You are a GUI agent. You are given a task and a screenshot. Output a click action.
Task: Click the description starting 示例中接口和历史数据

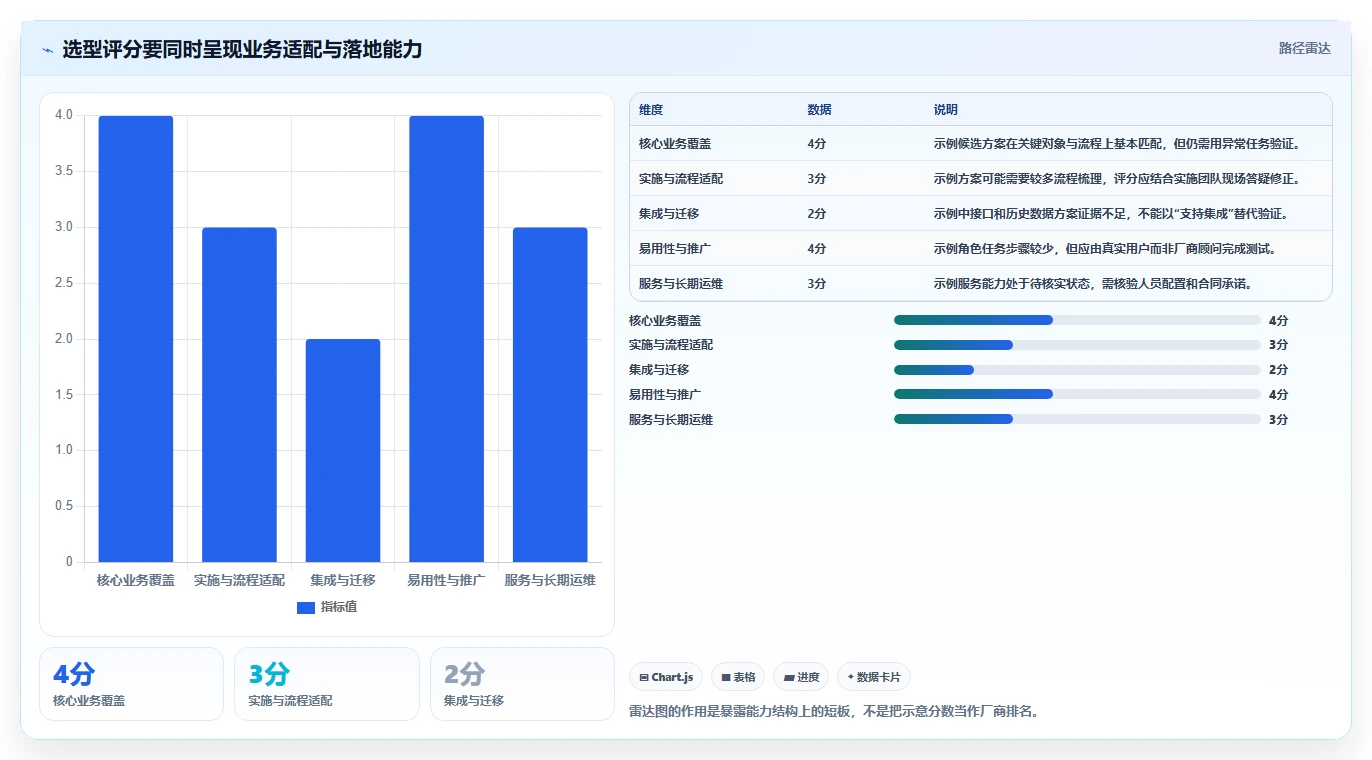click(1111, 214)
